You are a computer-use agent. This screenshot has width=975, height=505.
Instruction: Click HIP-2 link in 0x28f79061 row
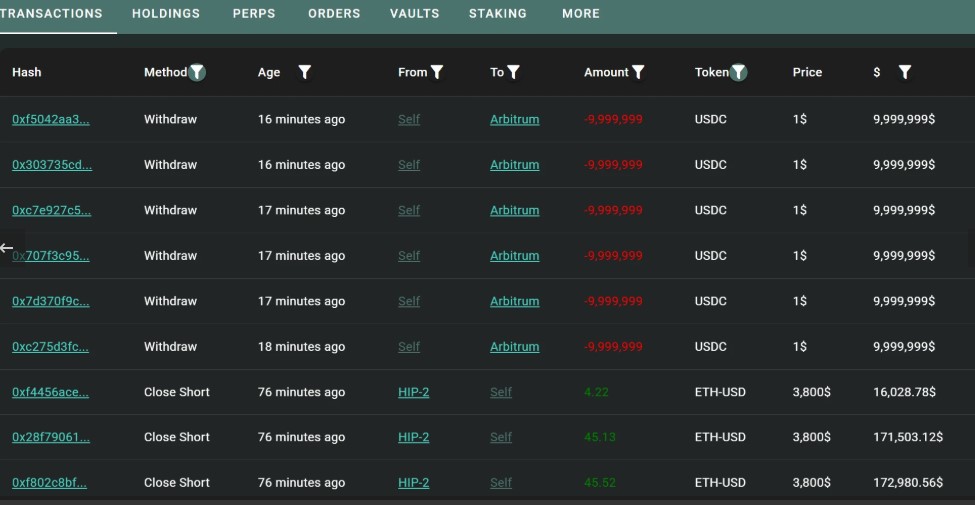point(413,437)
